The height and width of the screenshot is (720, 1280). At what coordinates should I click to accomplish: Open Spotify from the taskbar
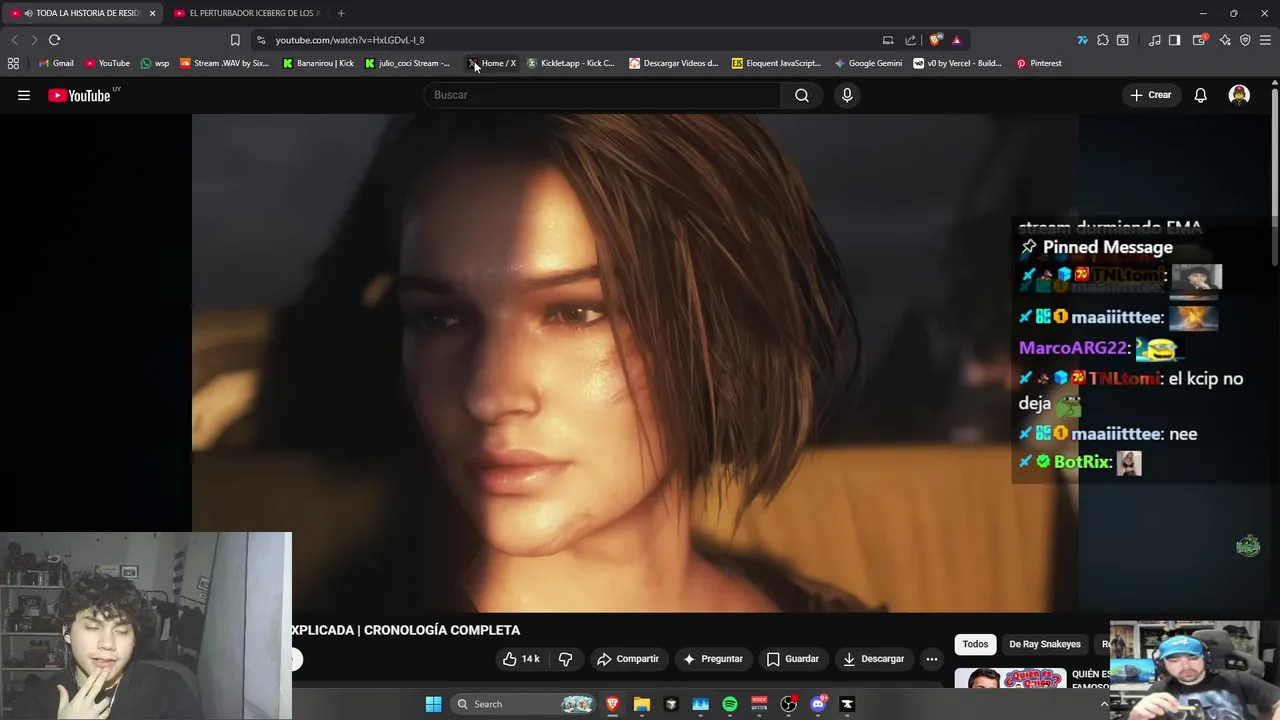(x=730, y=704)
